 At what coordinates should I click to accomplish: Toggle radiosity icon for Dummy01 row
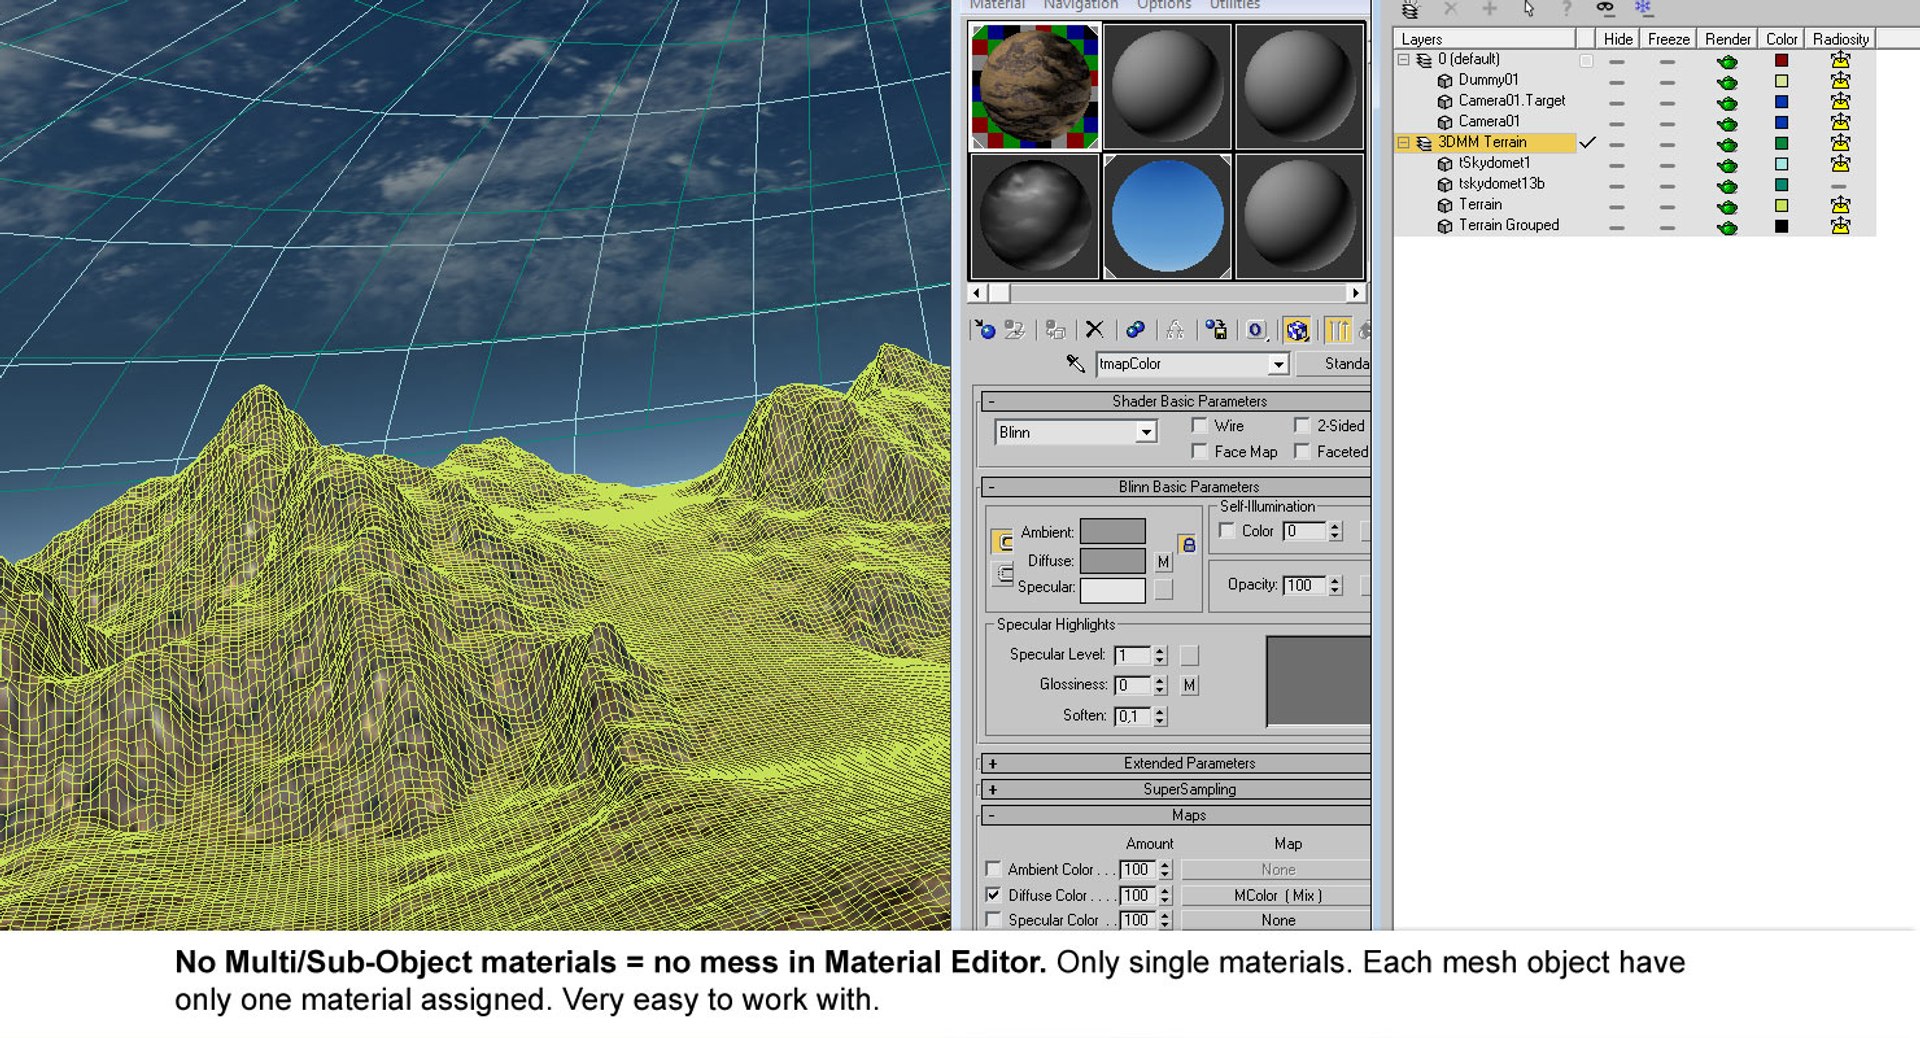1840,81
